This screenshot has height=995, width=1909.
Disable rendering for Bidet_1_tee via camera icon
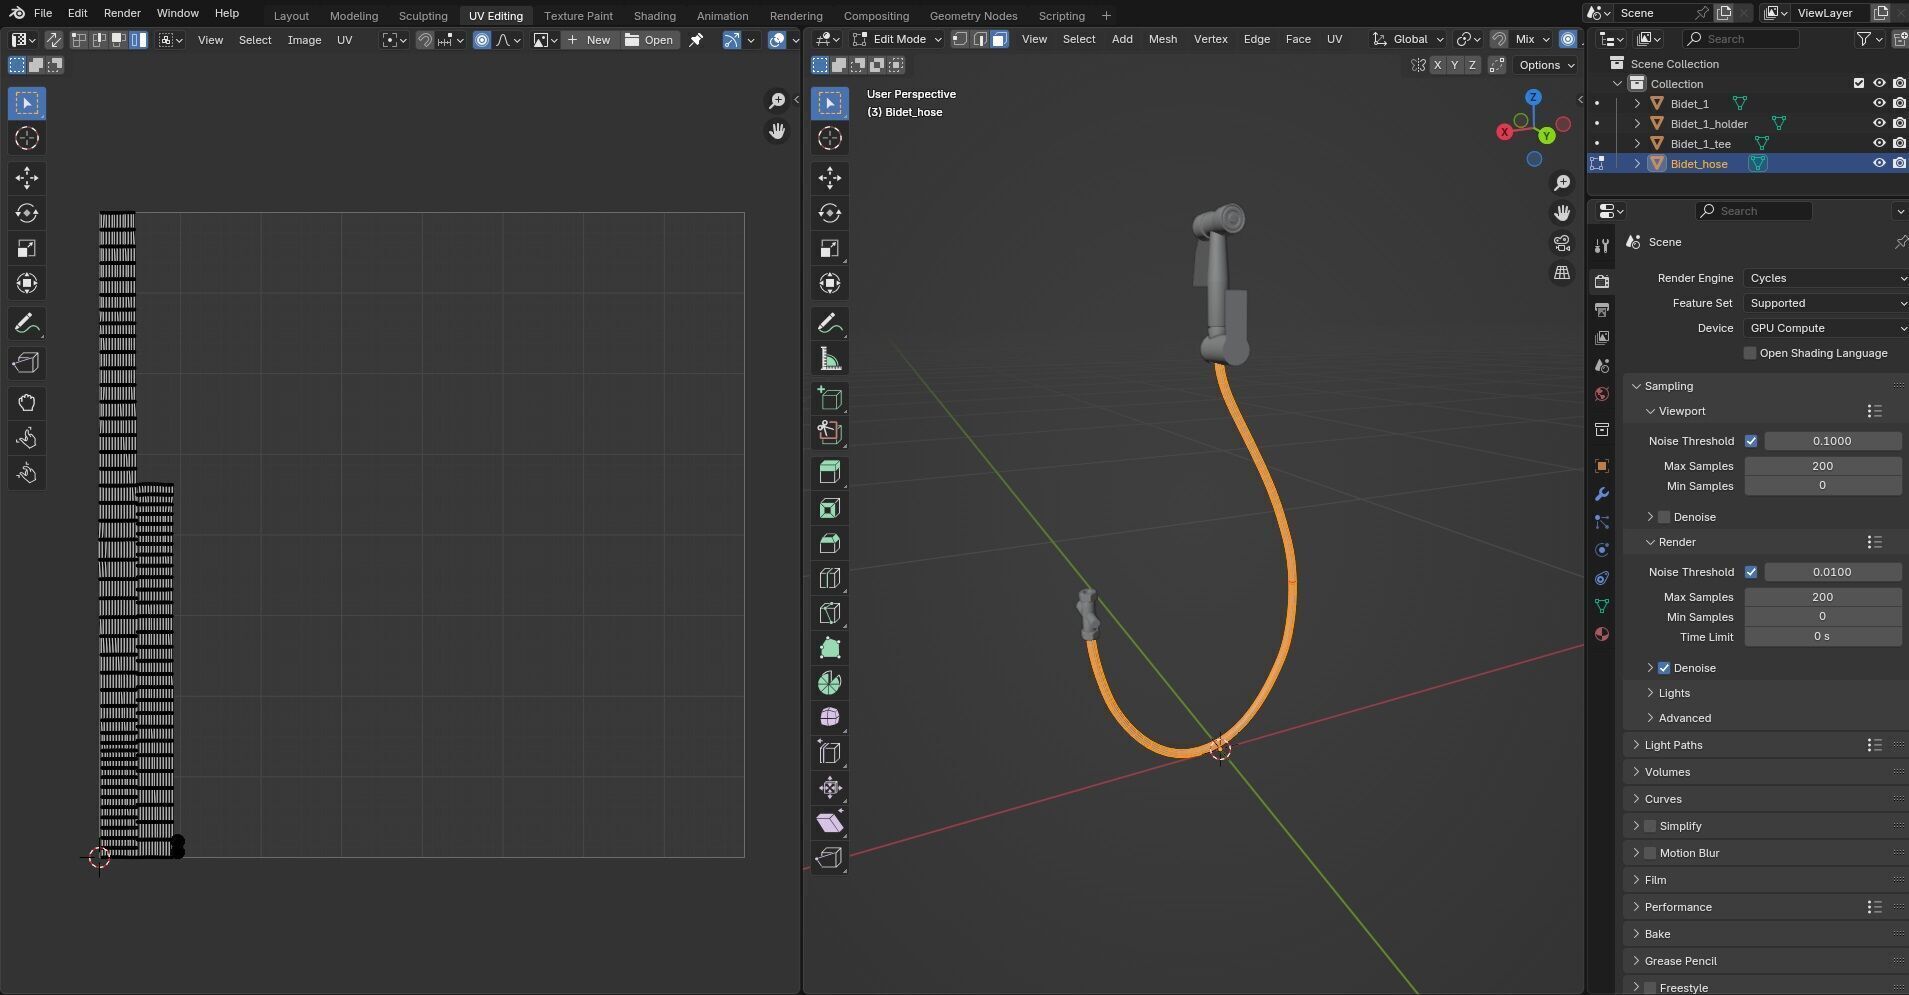(1899, 144)
